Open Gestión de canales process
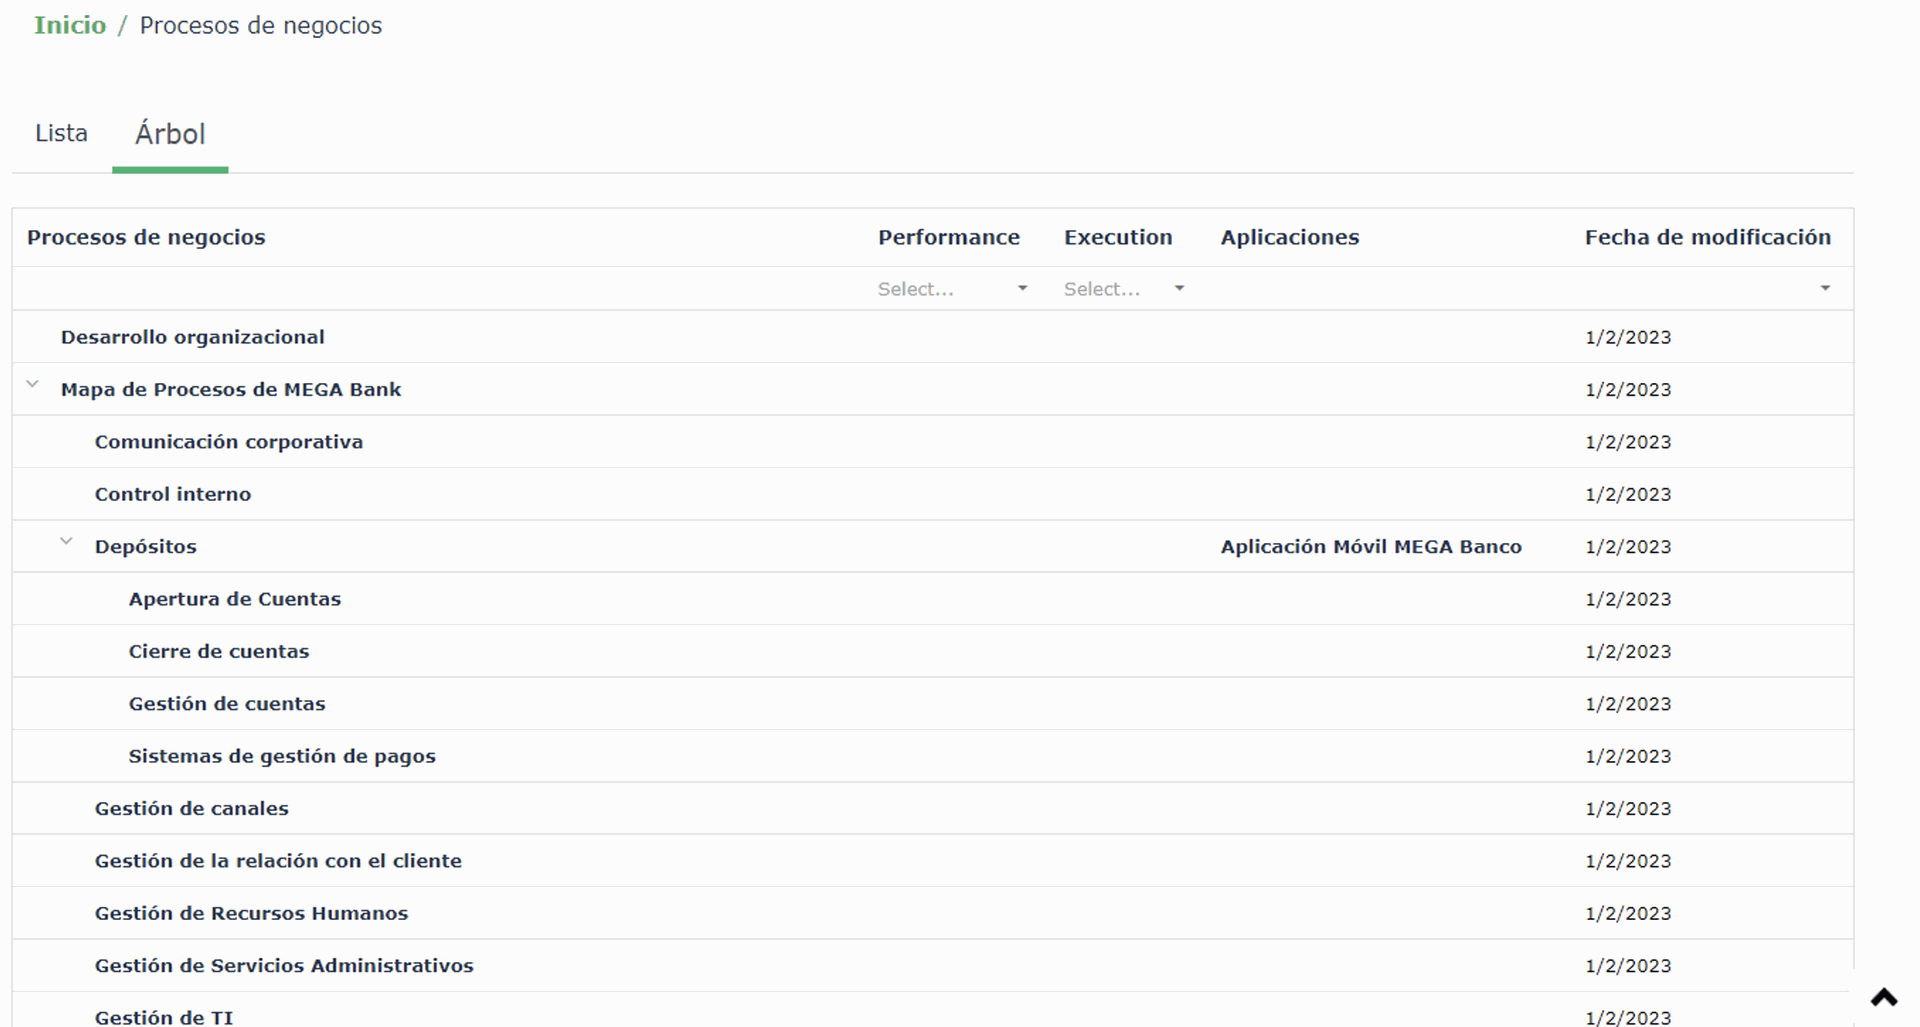Screen dimensions: 1920x1027 pyautogui.click(x=191, y=808)
